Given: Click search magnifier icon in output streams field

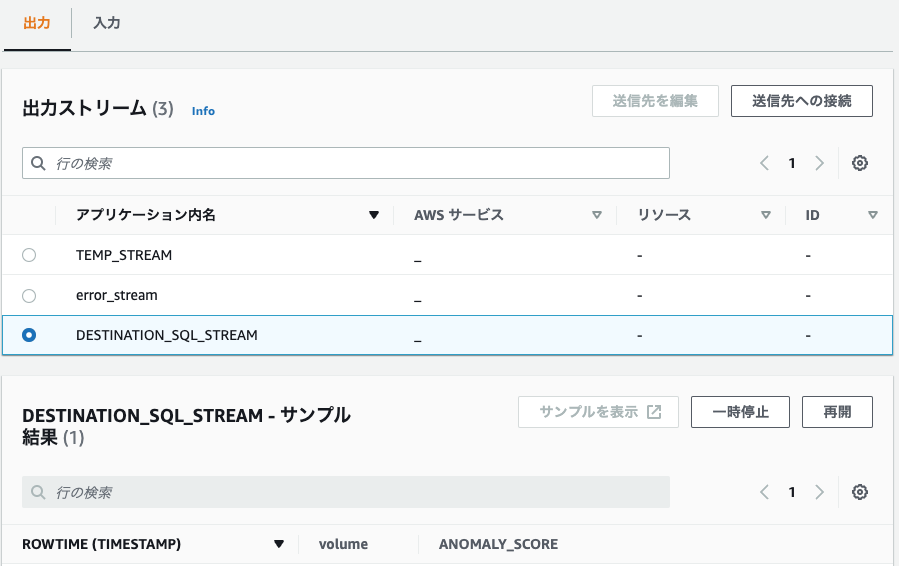Looking at the screenshot, I should pyautogui.click(x=38, y=163).
